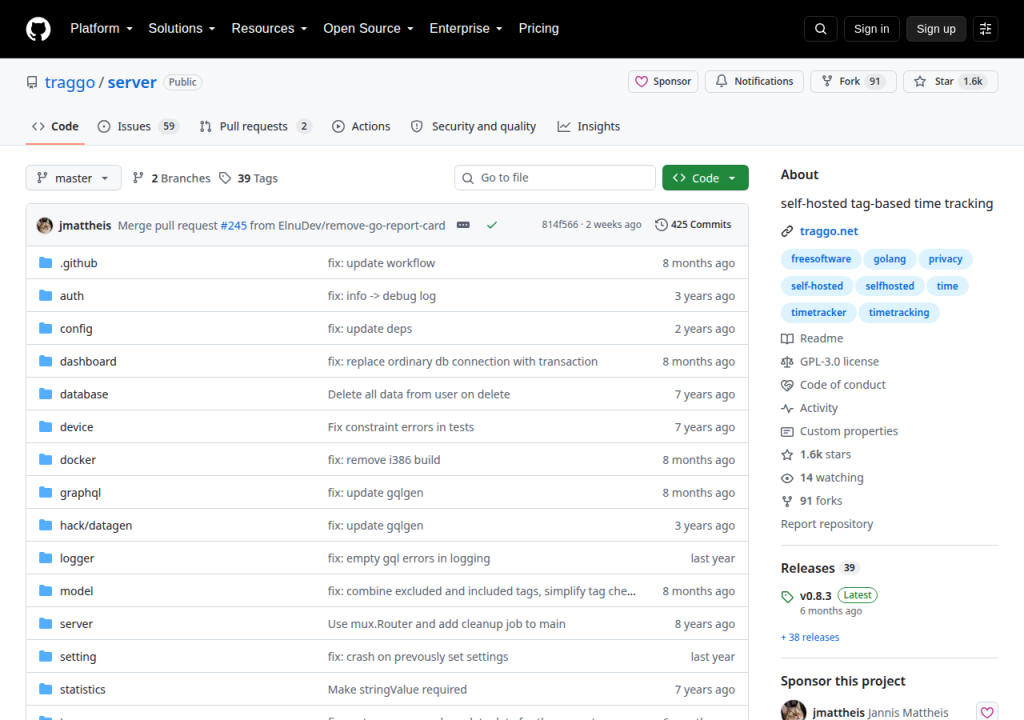Click the star icon beside 1.6k stars

[x=787, y=455]
